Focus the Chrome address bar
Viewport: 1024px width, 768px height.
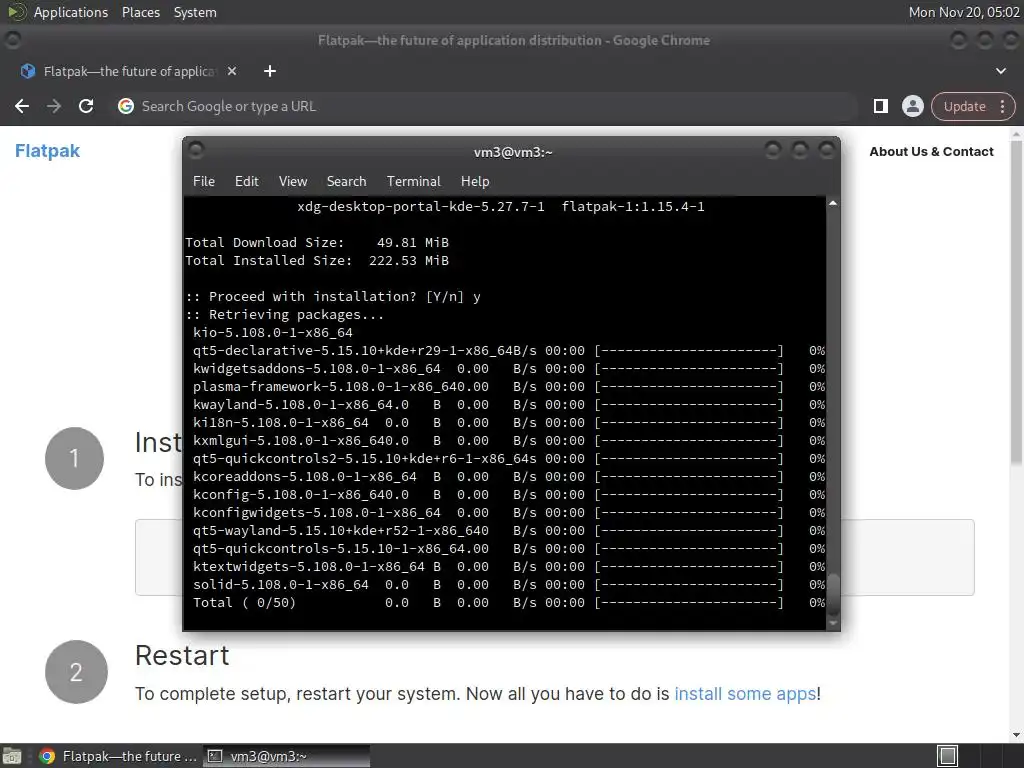(483, 106)
